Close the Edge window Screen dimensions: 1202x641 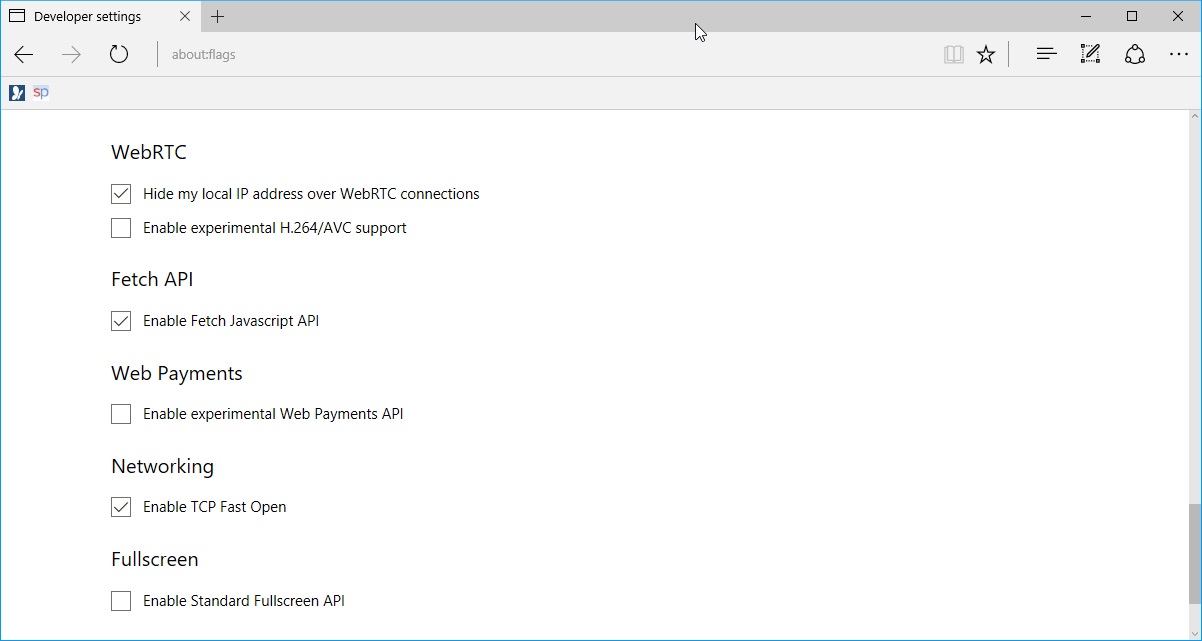(x=1178, y=16)
